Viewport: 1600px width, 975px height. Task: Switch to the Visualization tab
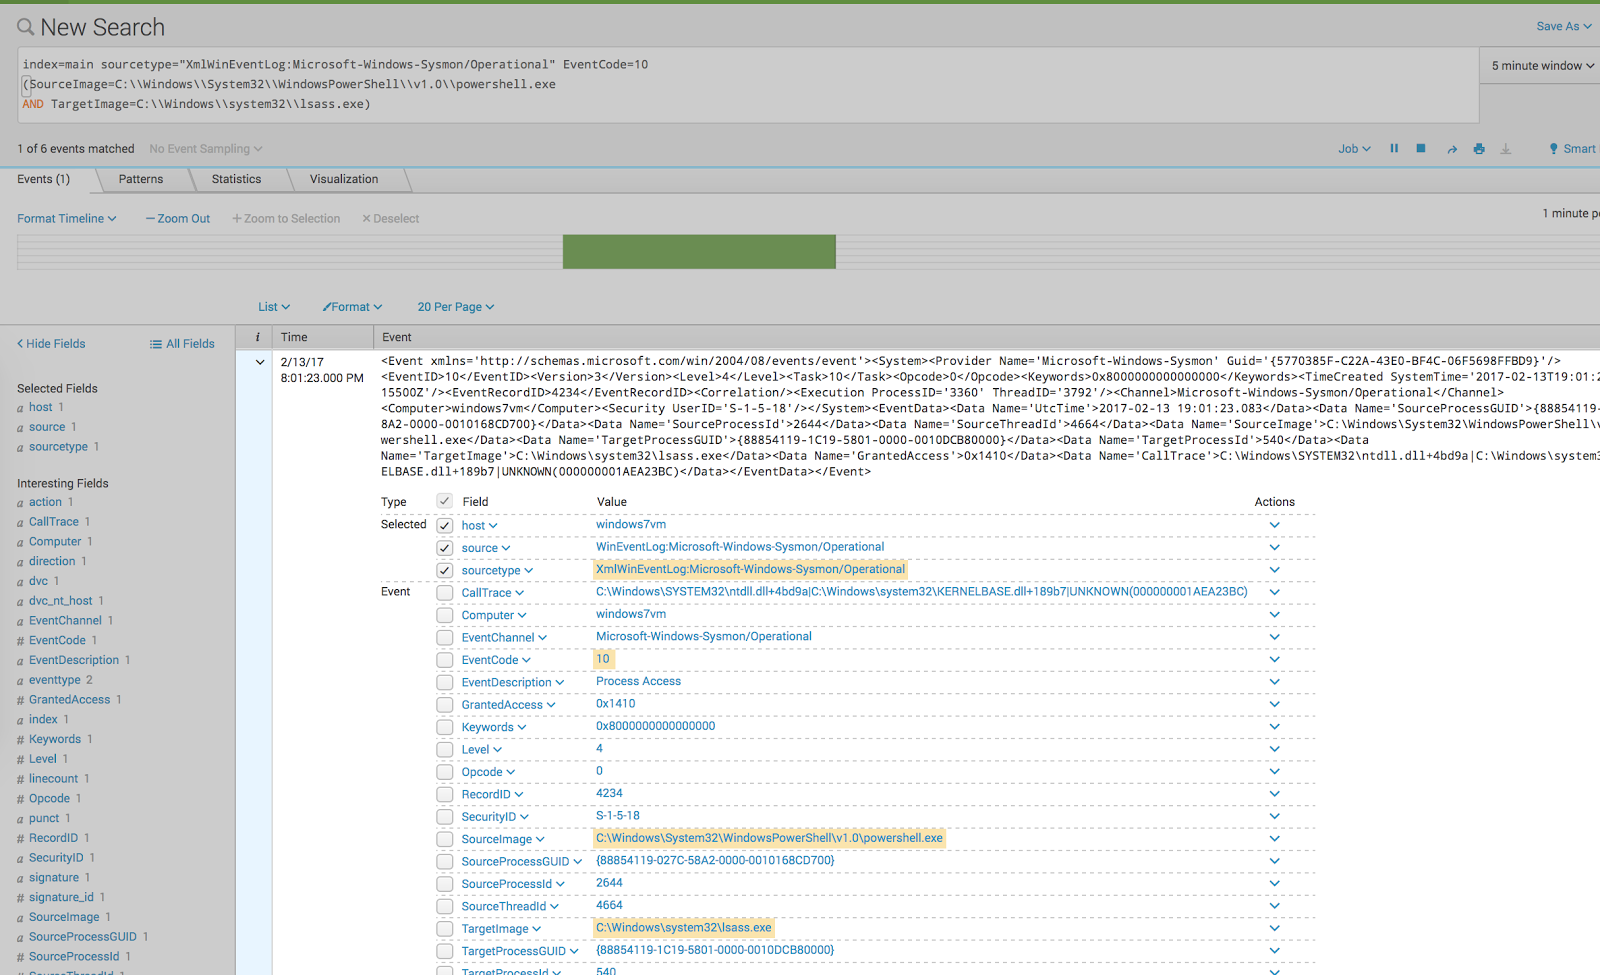[x=344, y=179]
